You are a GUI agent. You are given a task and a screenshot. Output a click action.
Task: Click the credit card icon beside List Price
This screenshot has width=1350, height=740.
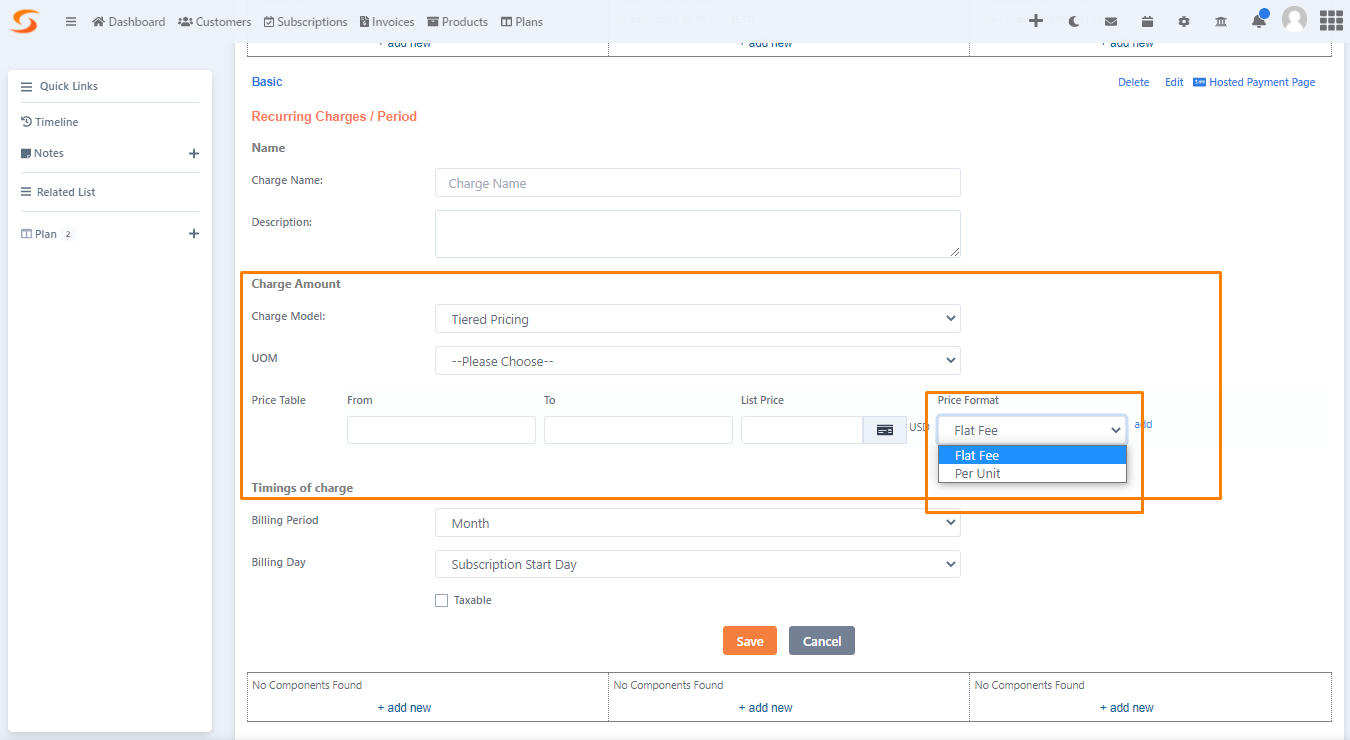pyautogui.click(x=884, y=428)
